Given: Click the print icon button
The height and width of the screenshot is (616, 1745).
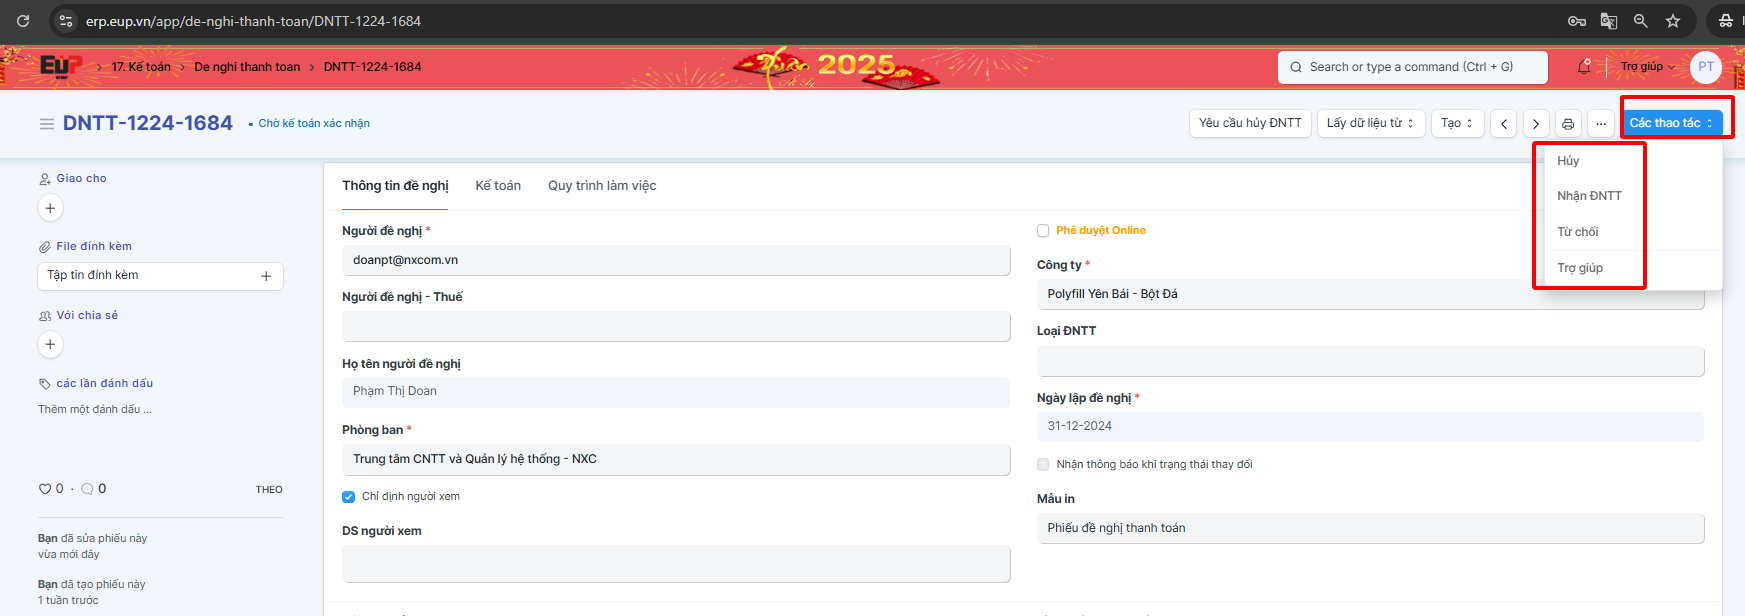Looking at the screenshot, I should tap(1568, 124).
